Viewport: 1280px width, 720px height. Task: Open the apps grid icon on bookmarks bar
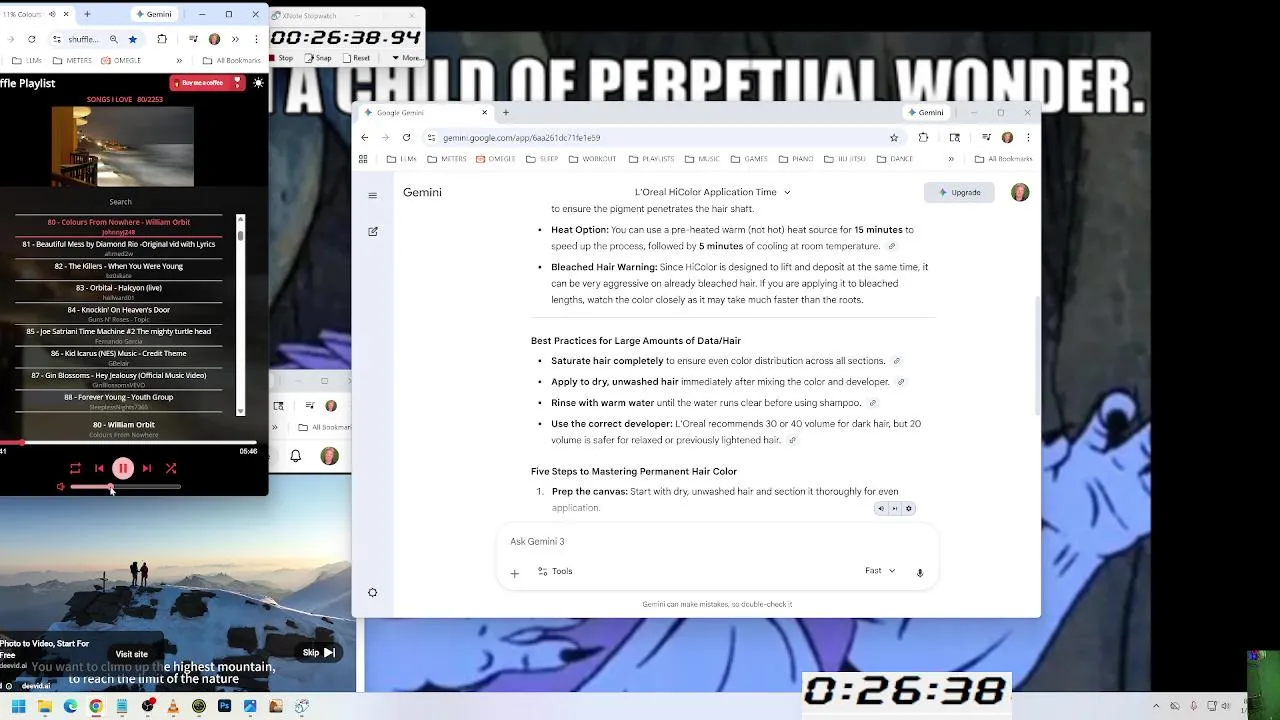(363, 159)
